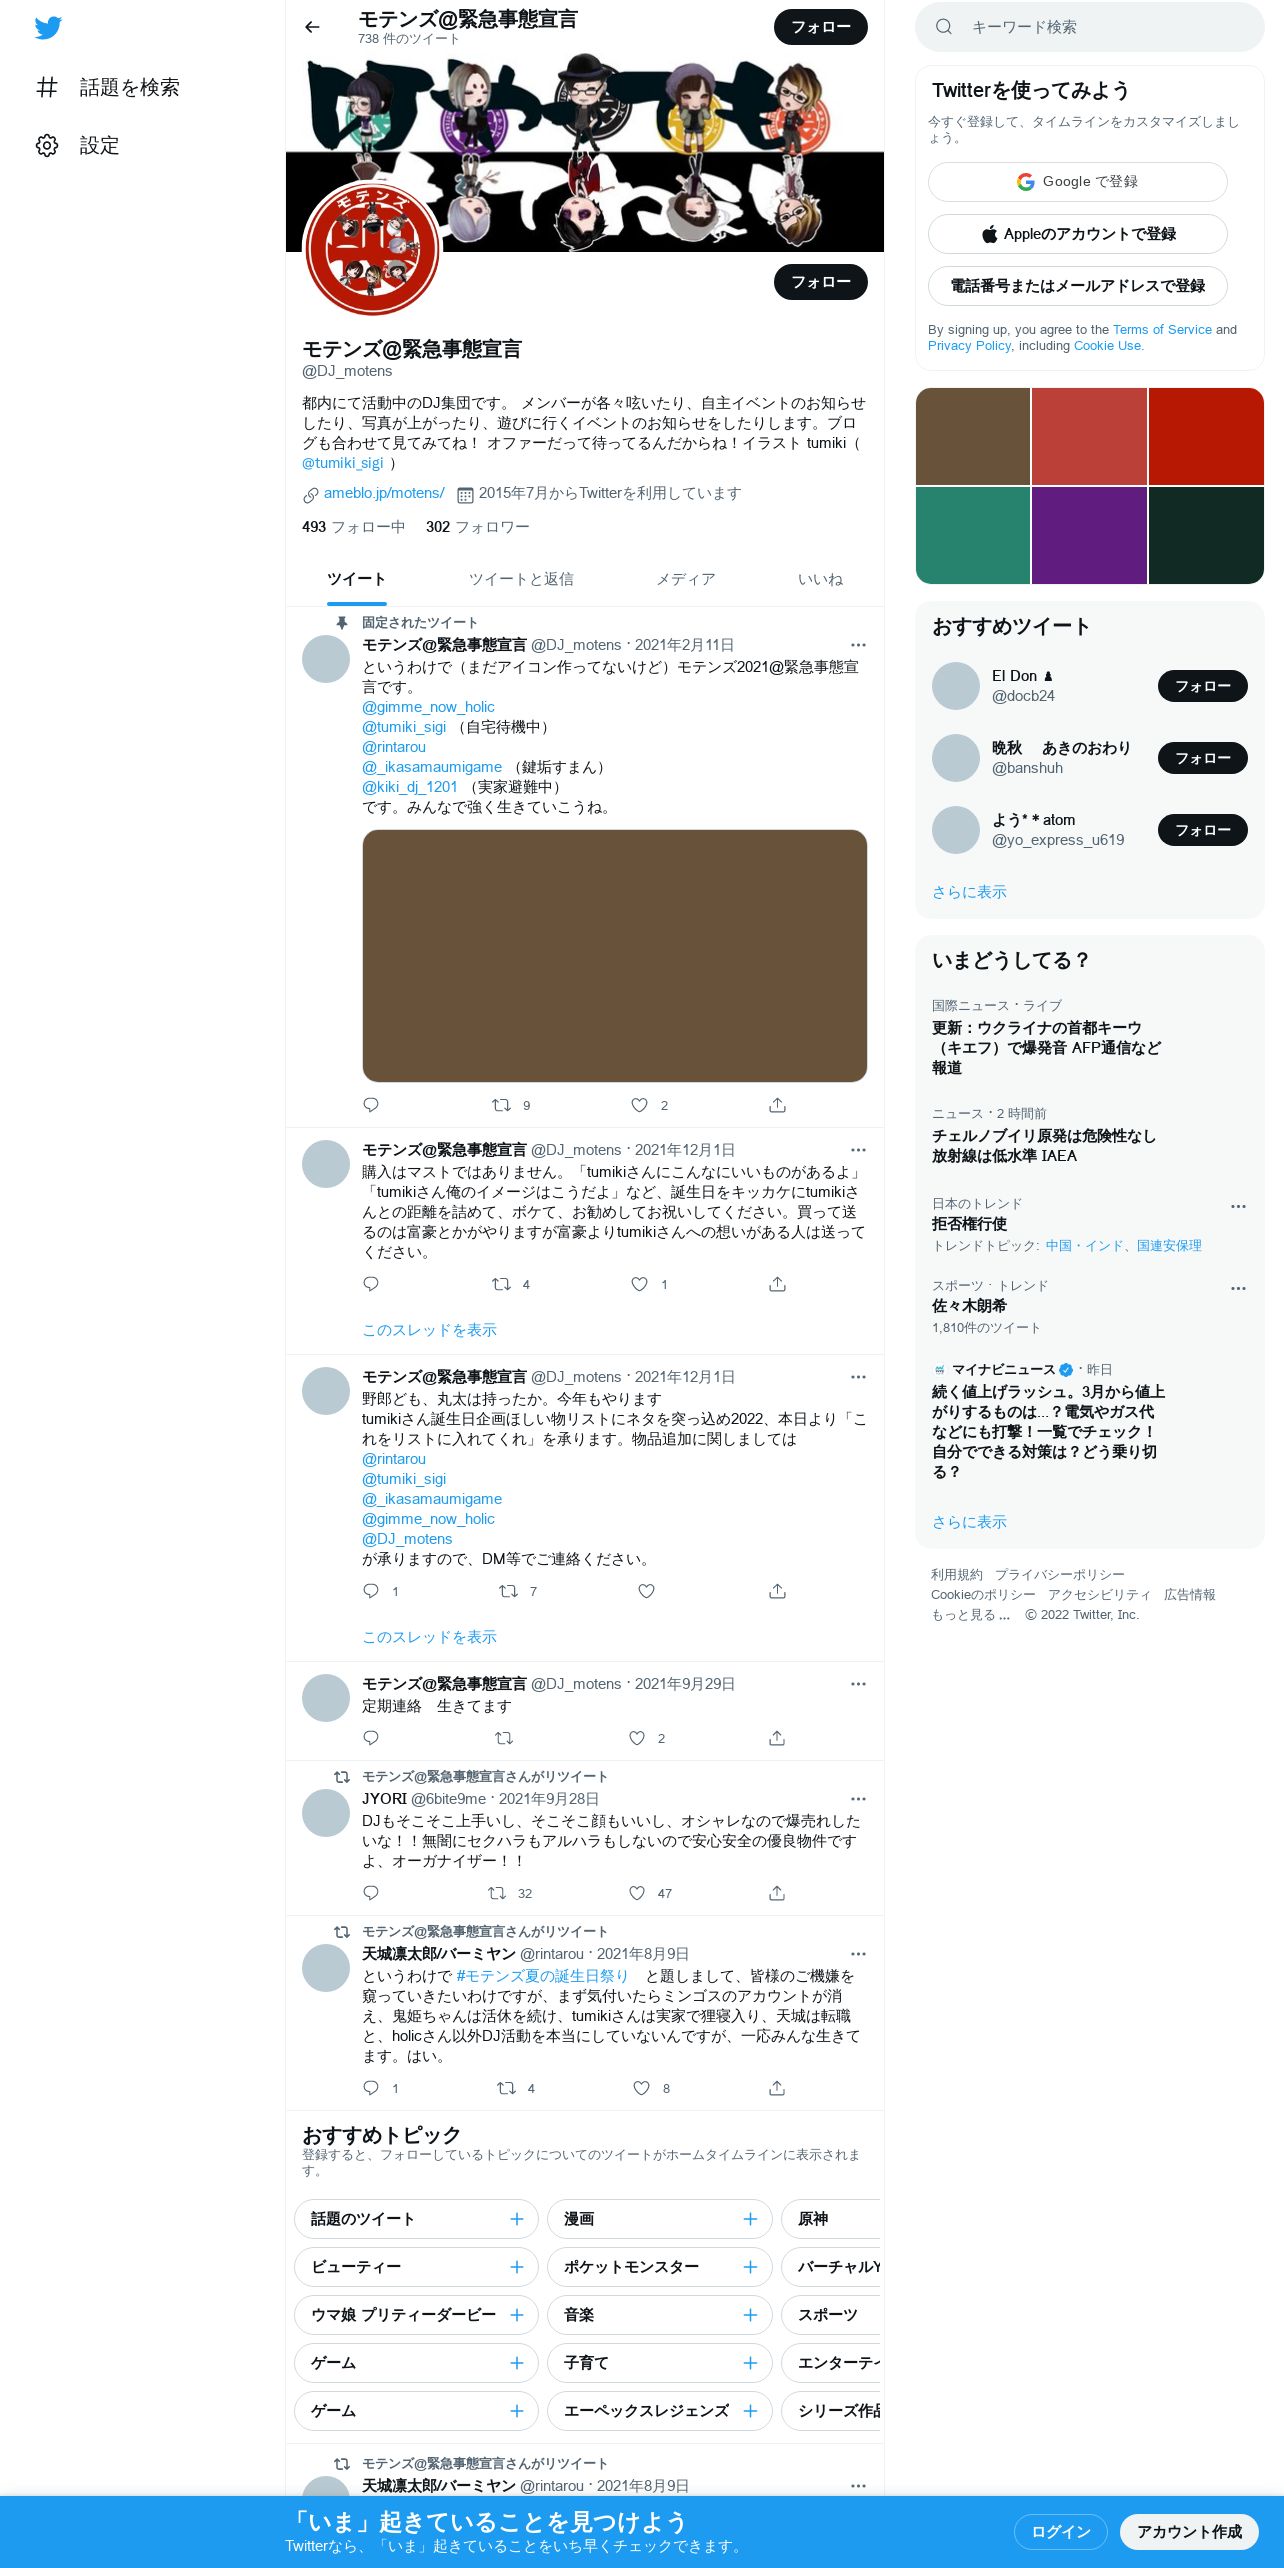Open more options on 拒否権行使 trend
The width and height of the screenshot is (1284, 2568).
(x=1238, y=1206)
